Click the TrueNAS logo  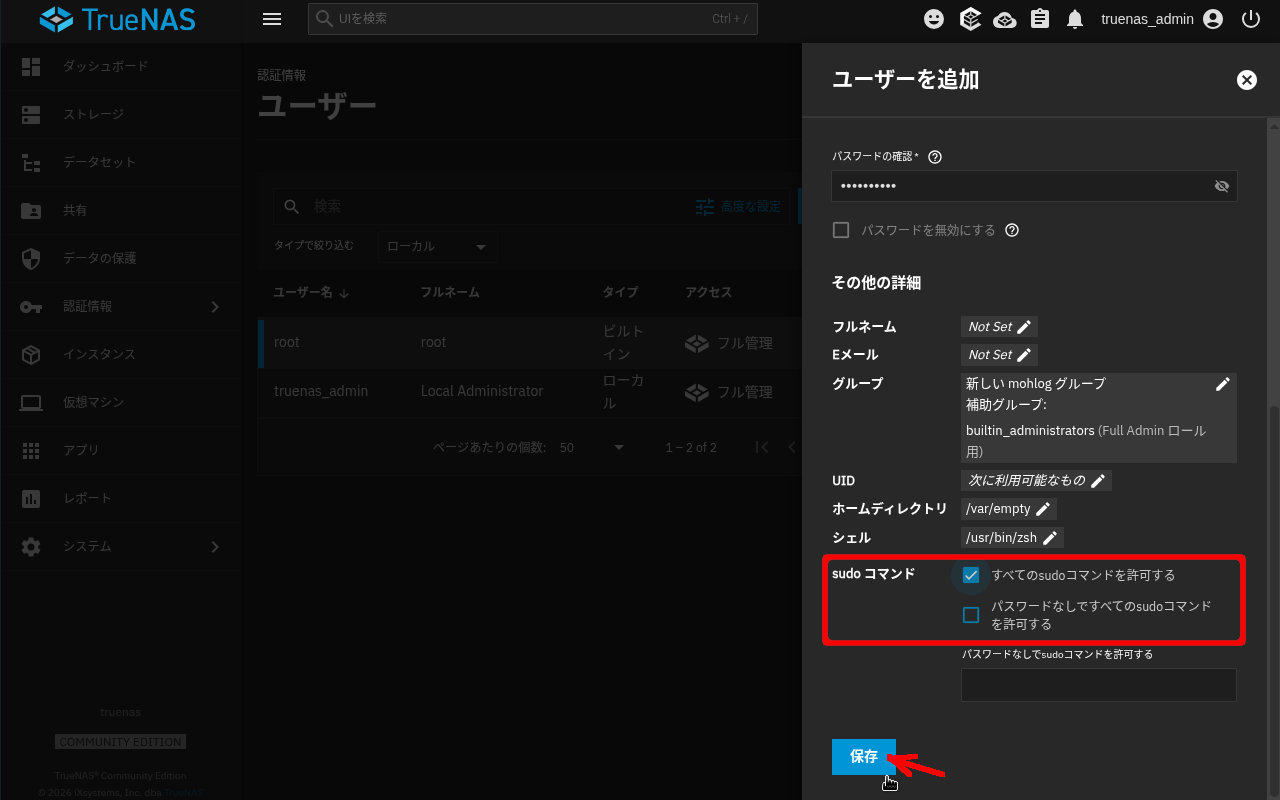coord(118,19)
